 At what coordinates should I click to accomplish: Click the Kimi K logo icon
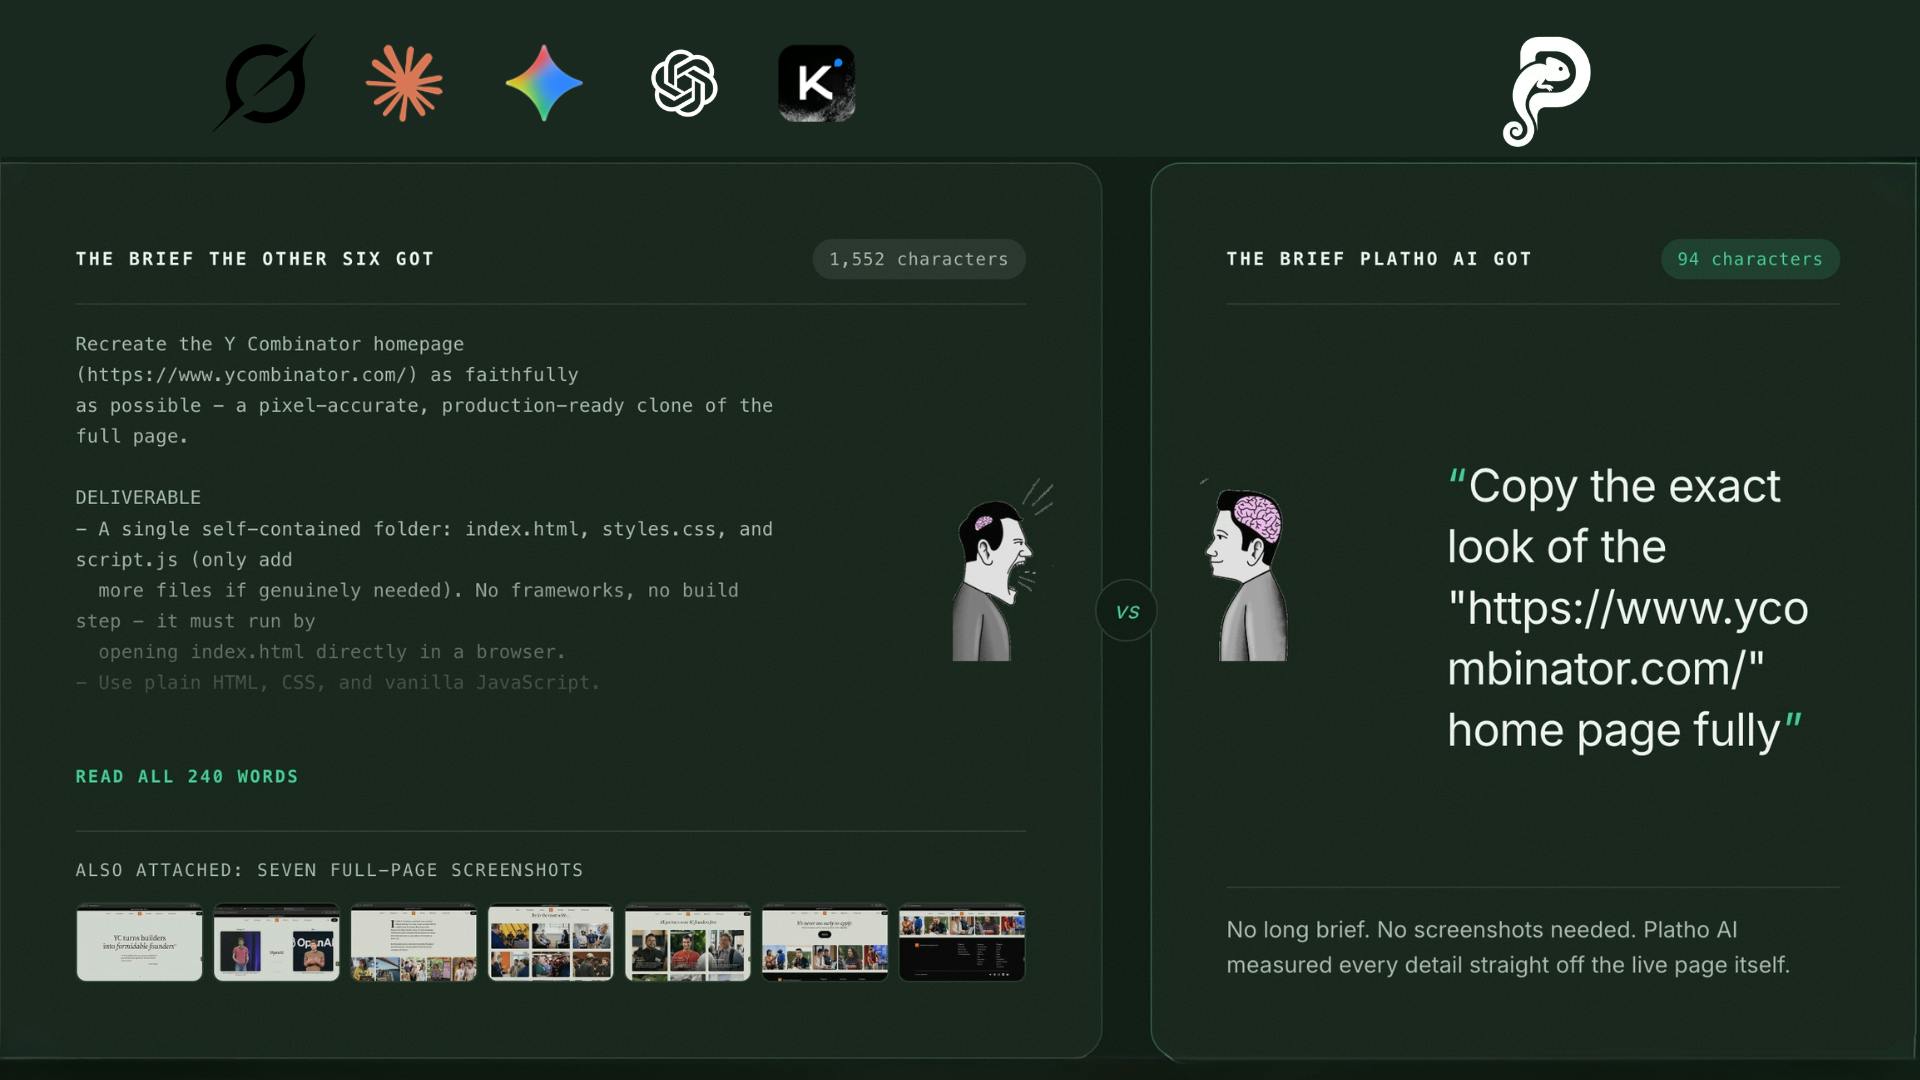(x=817, y=83)
